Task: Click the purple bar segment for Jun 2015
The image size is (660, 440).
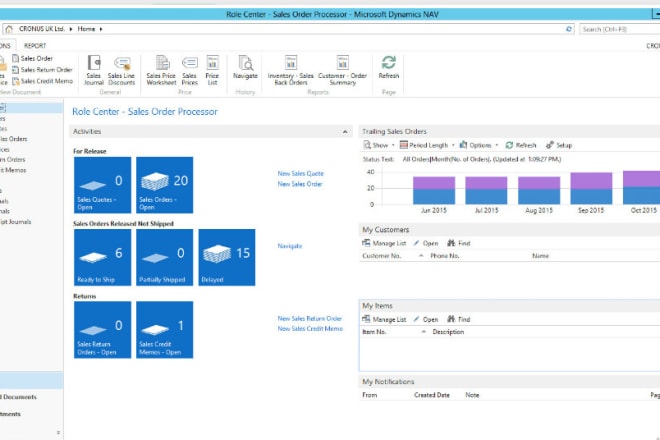Action: 434,183
